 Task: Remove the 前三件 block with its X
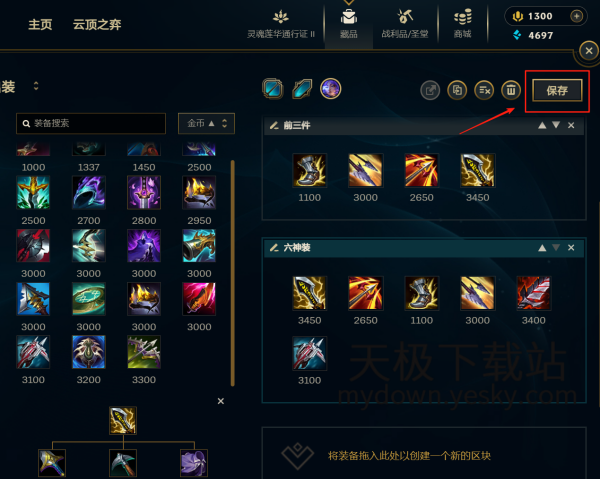(571, 125)
